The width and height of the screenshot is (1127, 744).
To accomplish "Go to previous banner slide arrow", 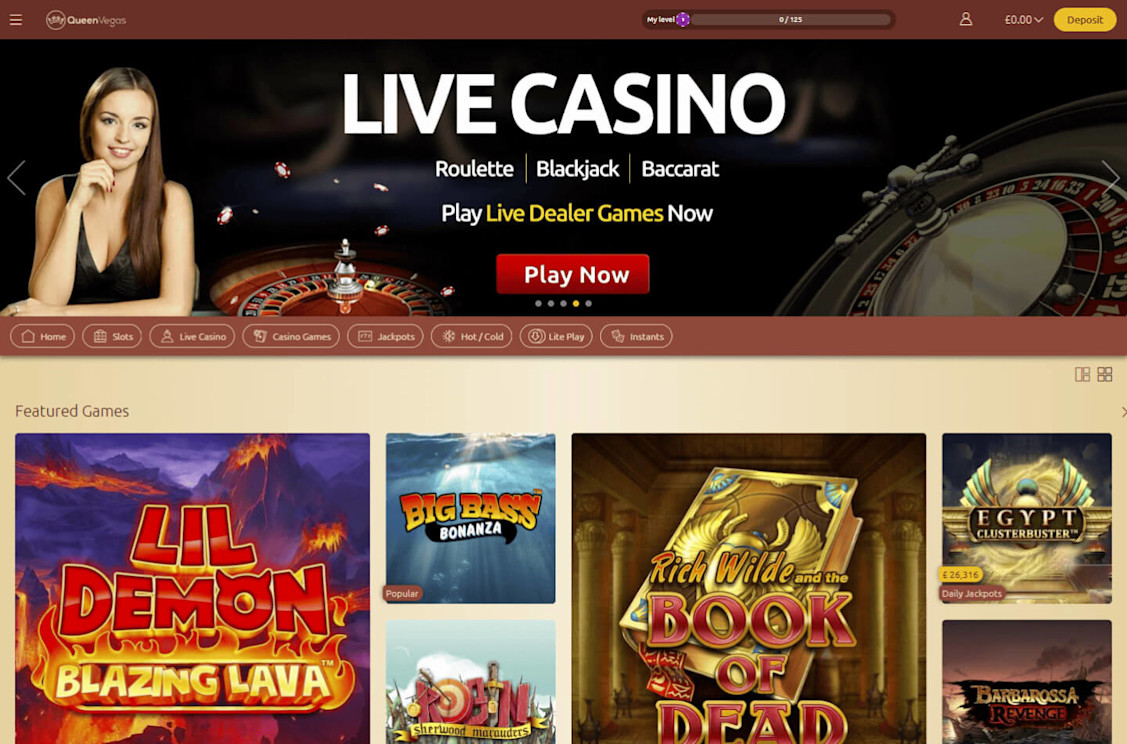I will coord(17,178).
